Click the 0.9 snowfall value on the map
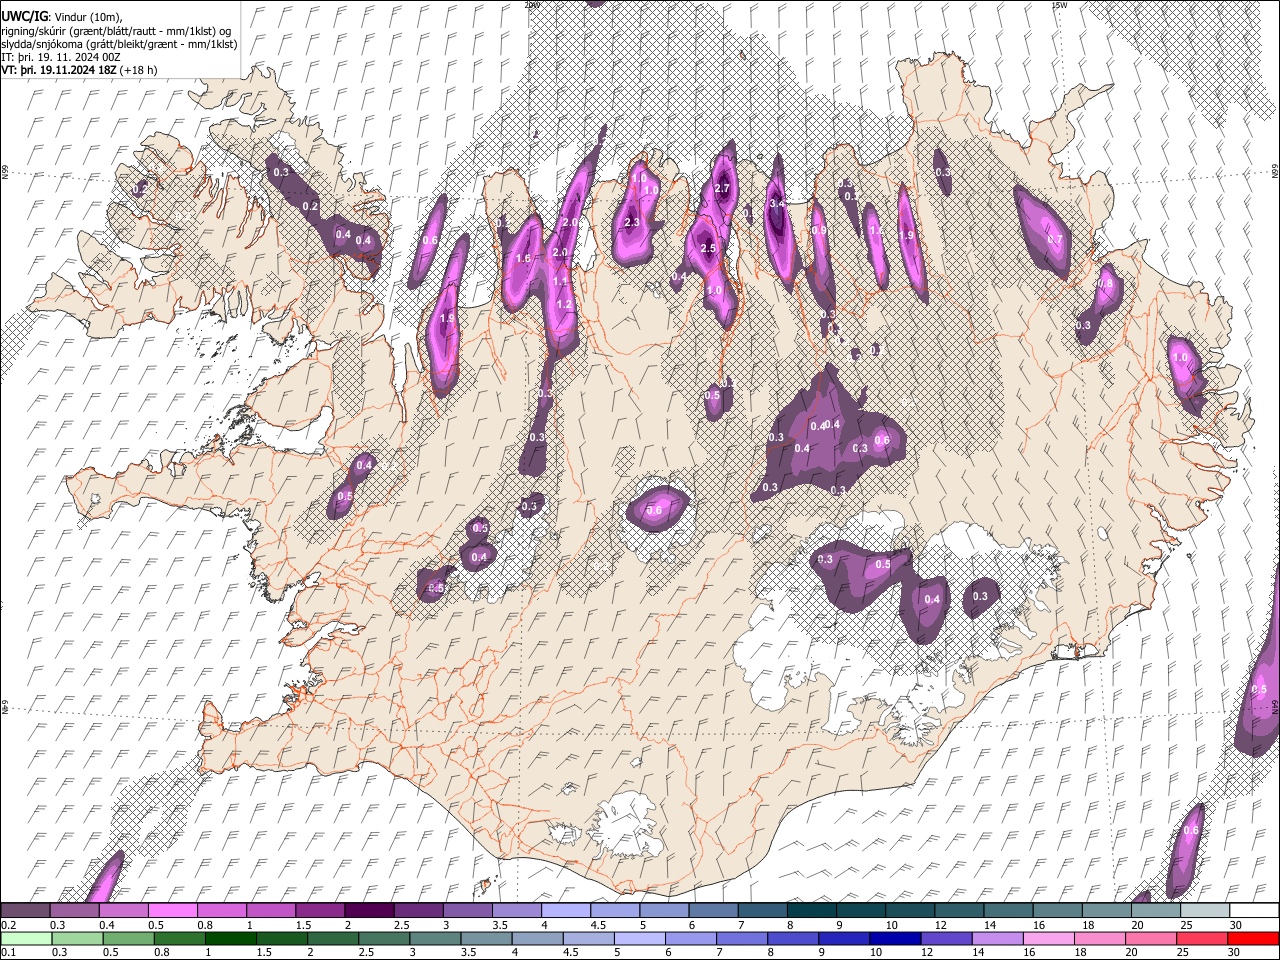The image size is (1280, 960). pyautogui.click(x=819, y=230)
